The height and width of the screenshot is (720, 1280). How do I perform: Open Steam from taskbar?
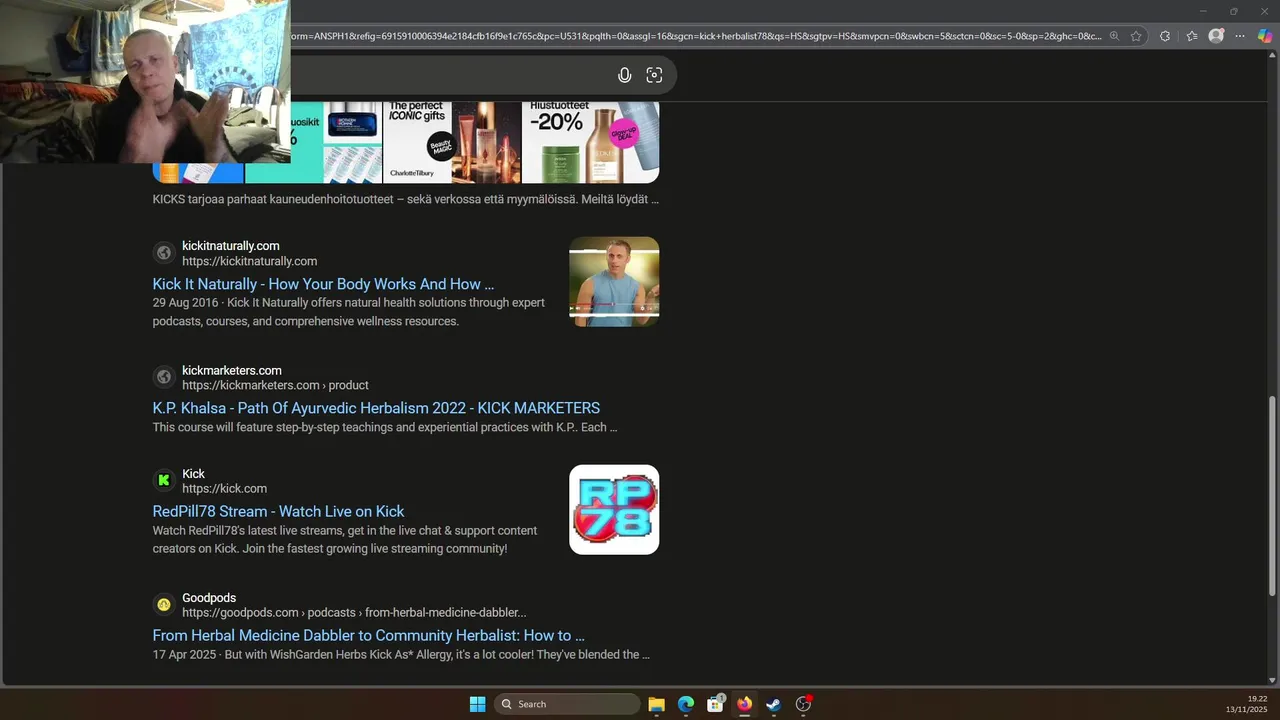773,704
